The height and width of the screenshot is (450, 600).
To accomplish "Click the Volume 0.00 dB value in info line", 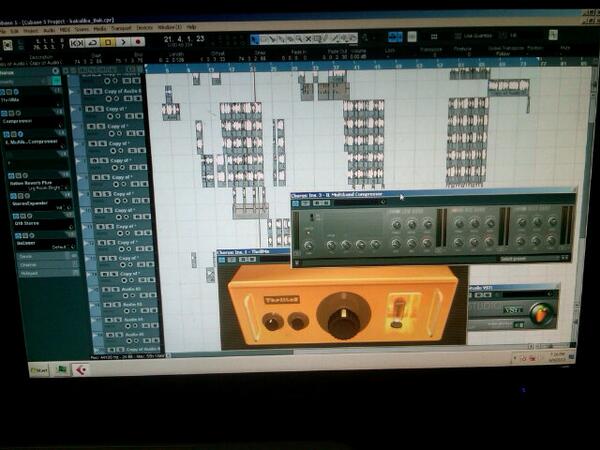I will [358, 57].
